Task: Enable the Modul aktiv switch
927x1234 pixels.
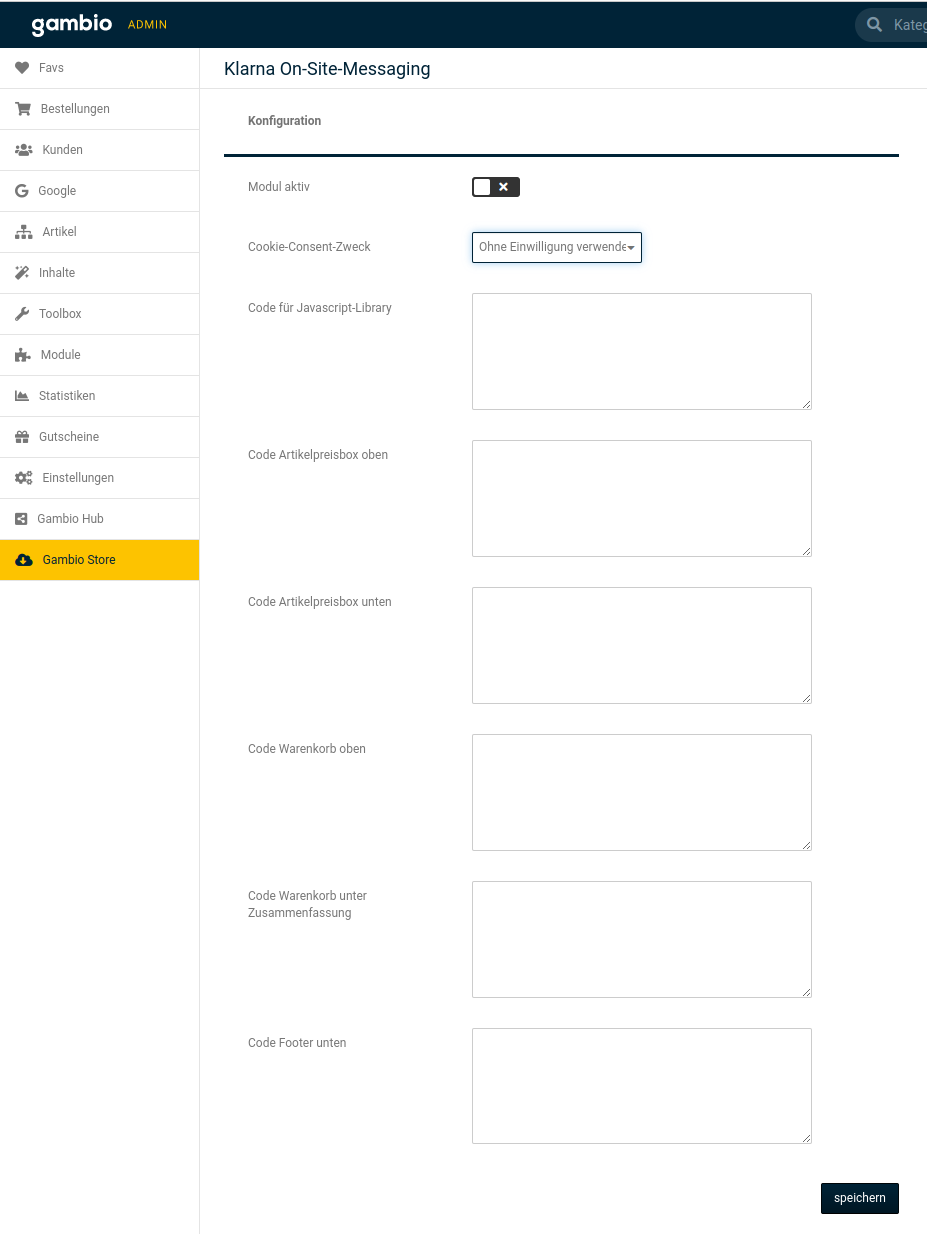Action: pos(496,187)
